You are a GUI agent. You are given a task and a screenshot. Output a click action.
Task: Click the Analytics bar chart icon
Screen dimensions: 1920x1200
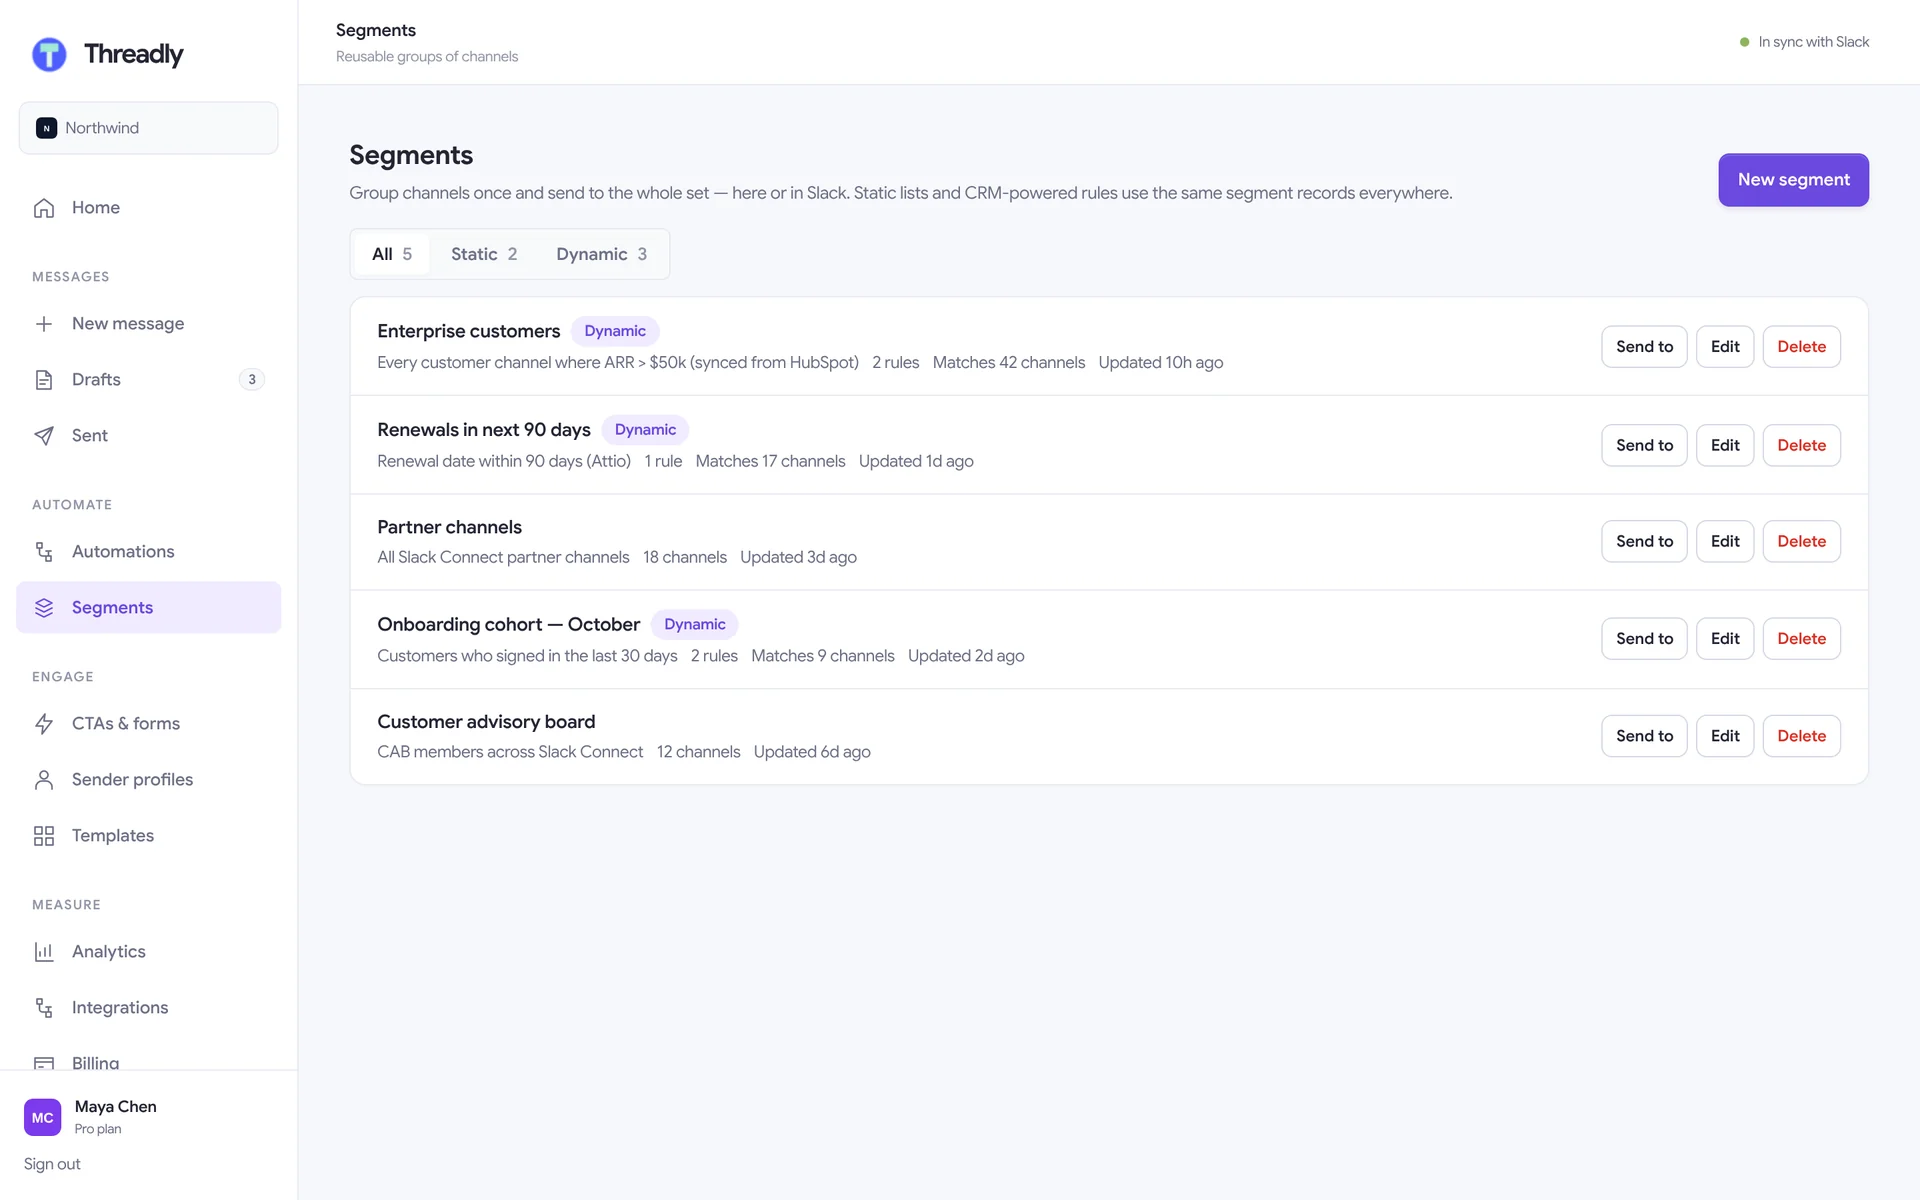(x=44, y=952)
